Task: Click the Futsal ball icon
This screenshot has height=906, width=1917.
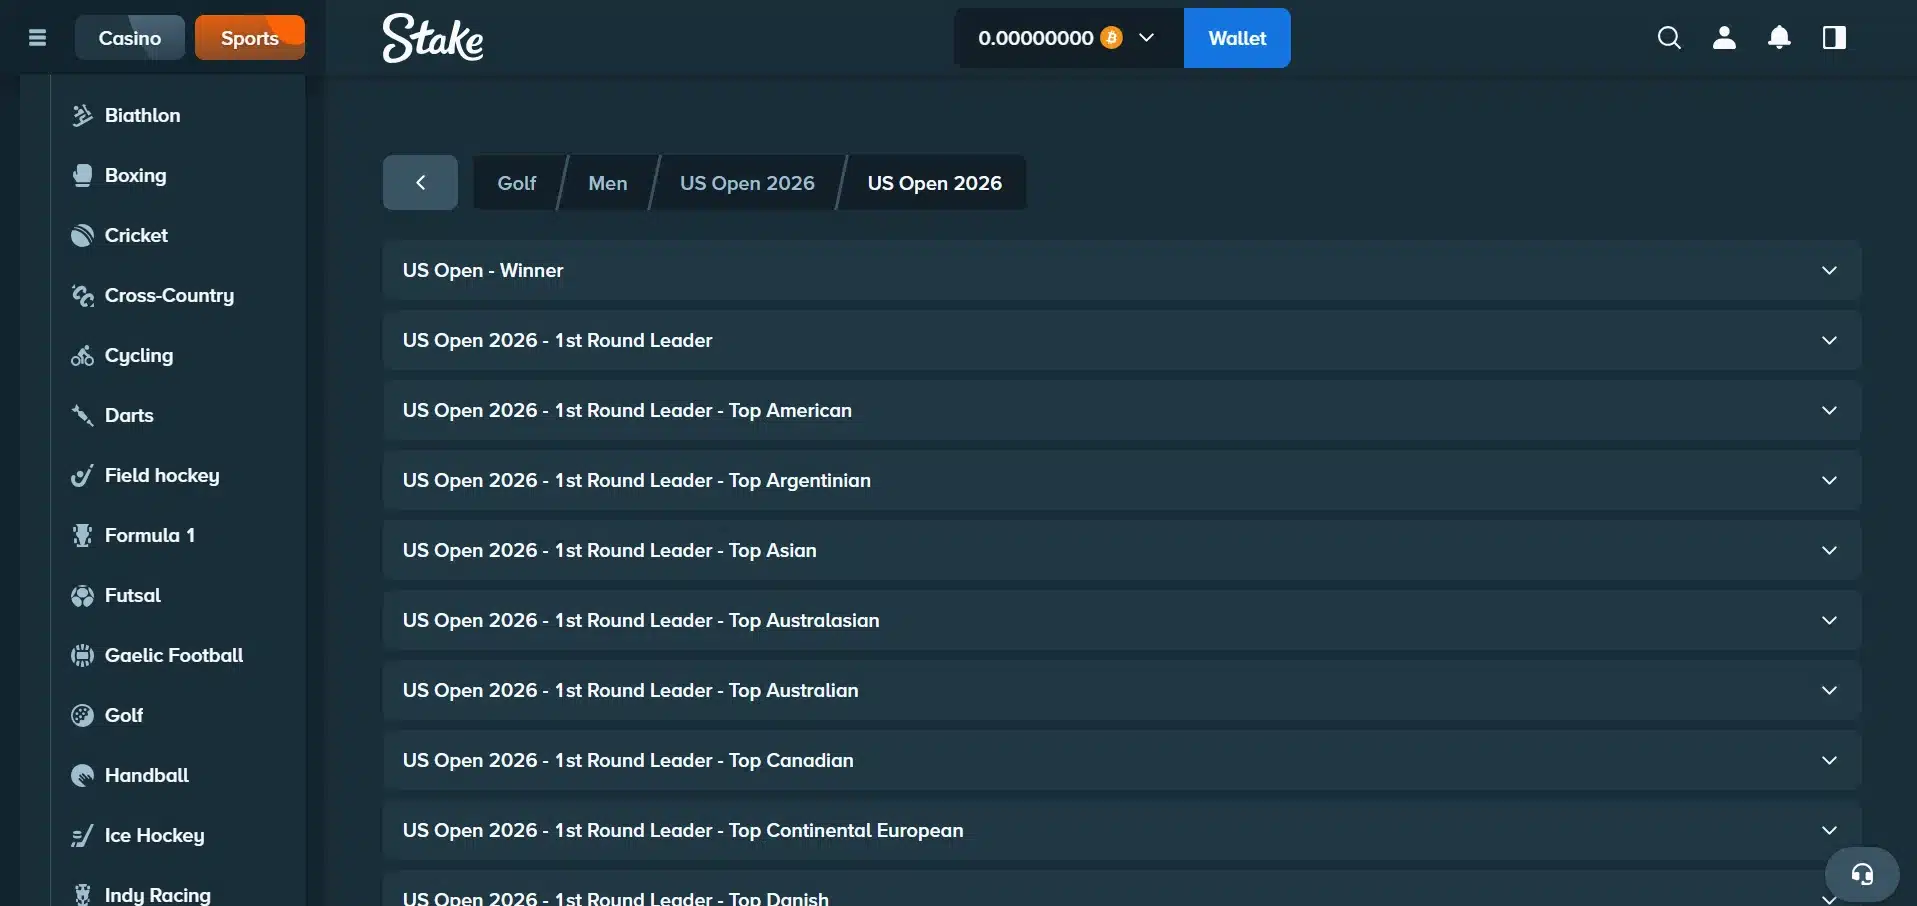Action: tap(82, 595)
